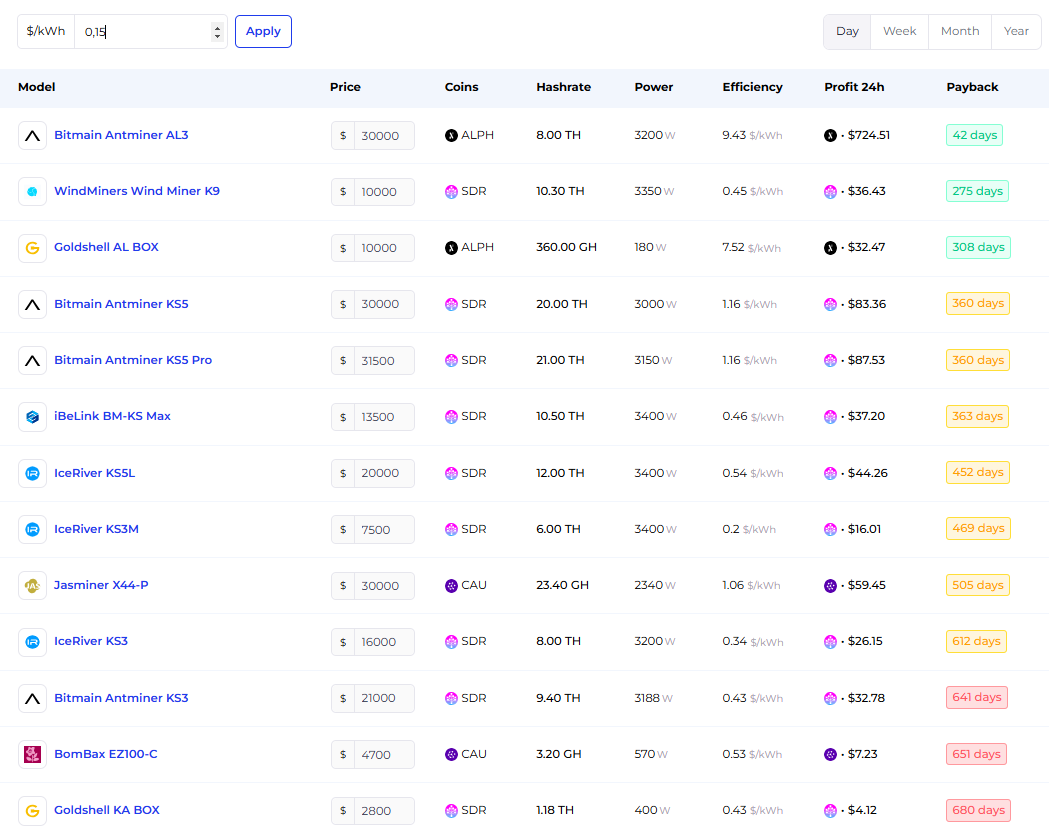This screenshot has height=835, width=1049.
Task: Decrease the $/kWh value with the down stepper
Action: 217,36
